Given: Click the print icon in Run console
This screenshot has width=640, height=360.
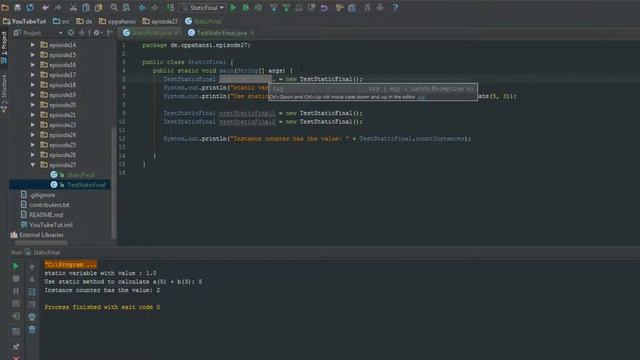Looking at the screenshot, I should [x=32, y=317].
